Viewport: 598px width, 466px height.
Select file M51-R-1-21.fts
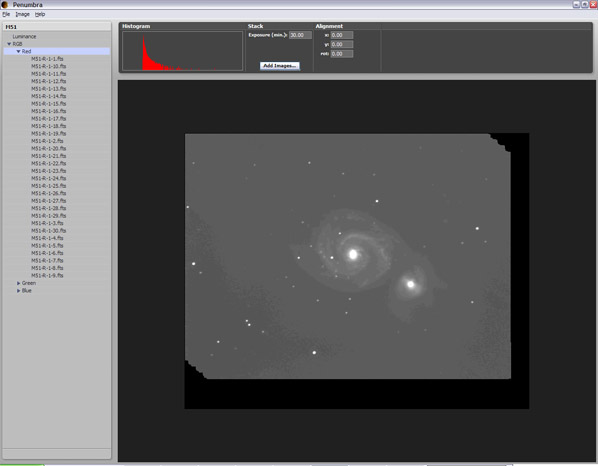[48, 156]
